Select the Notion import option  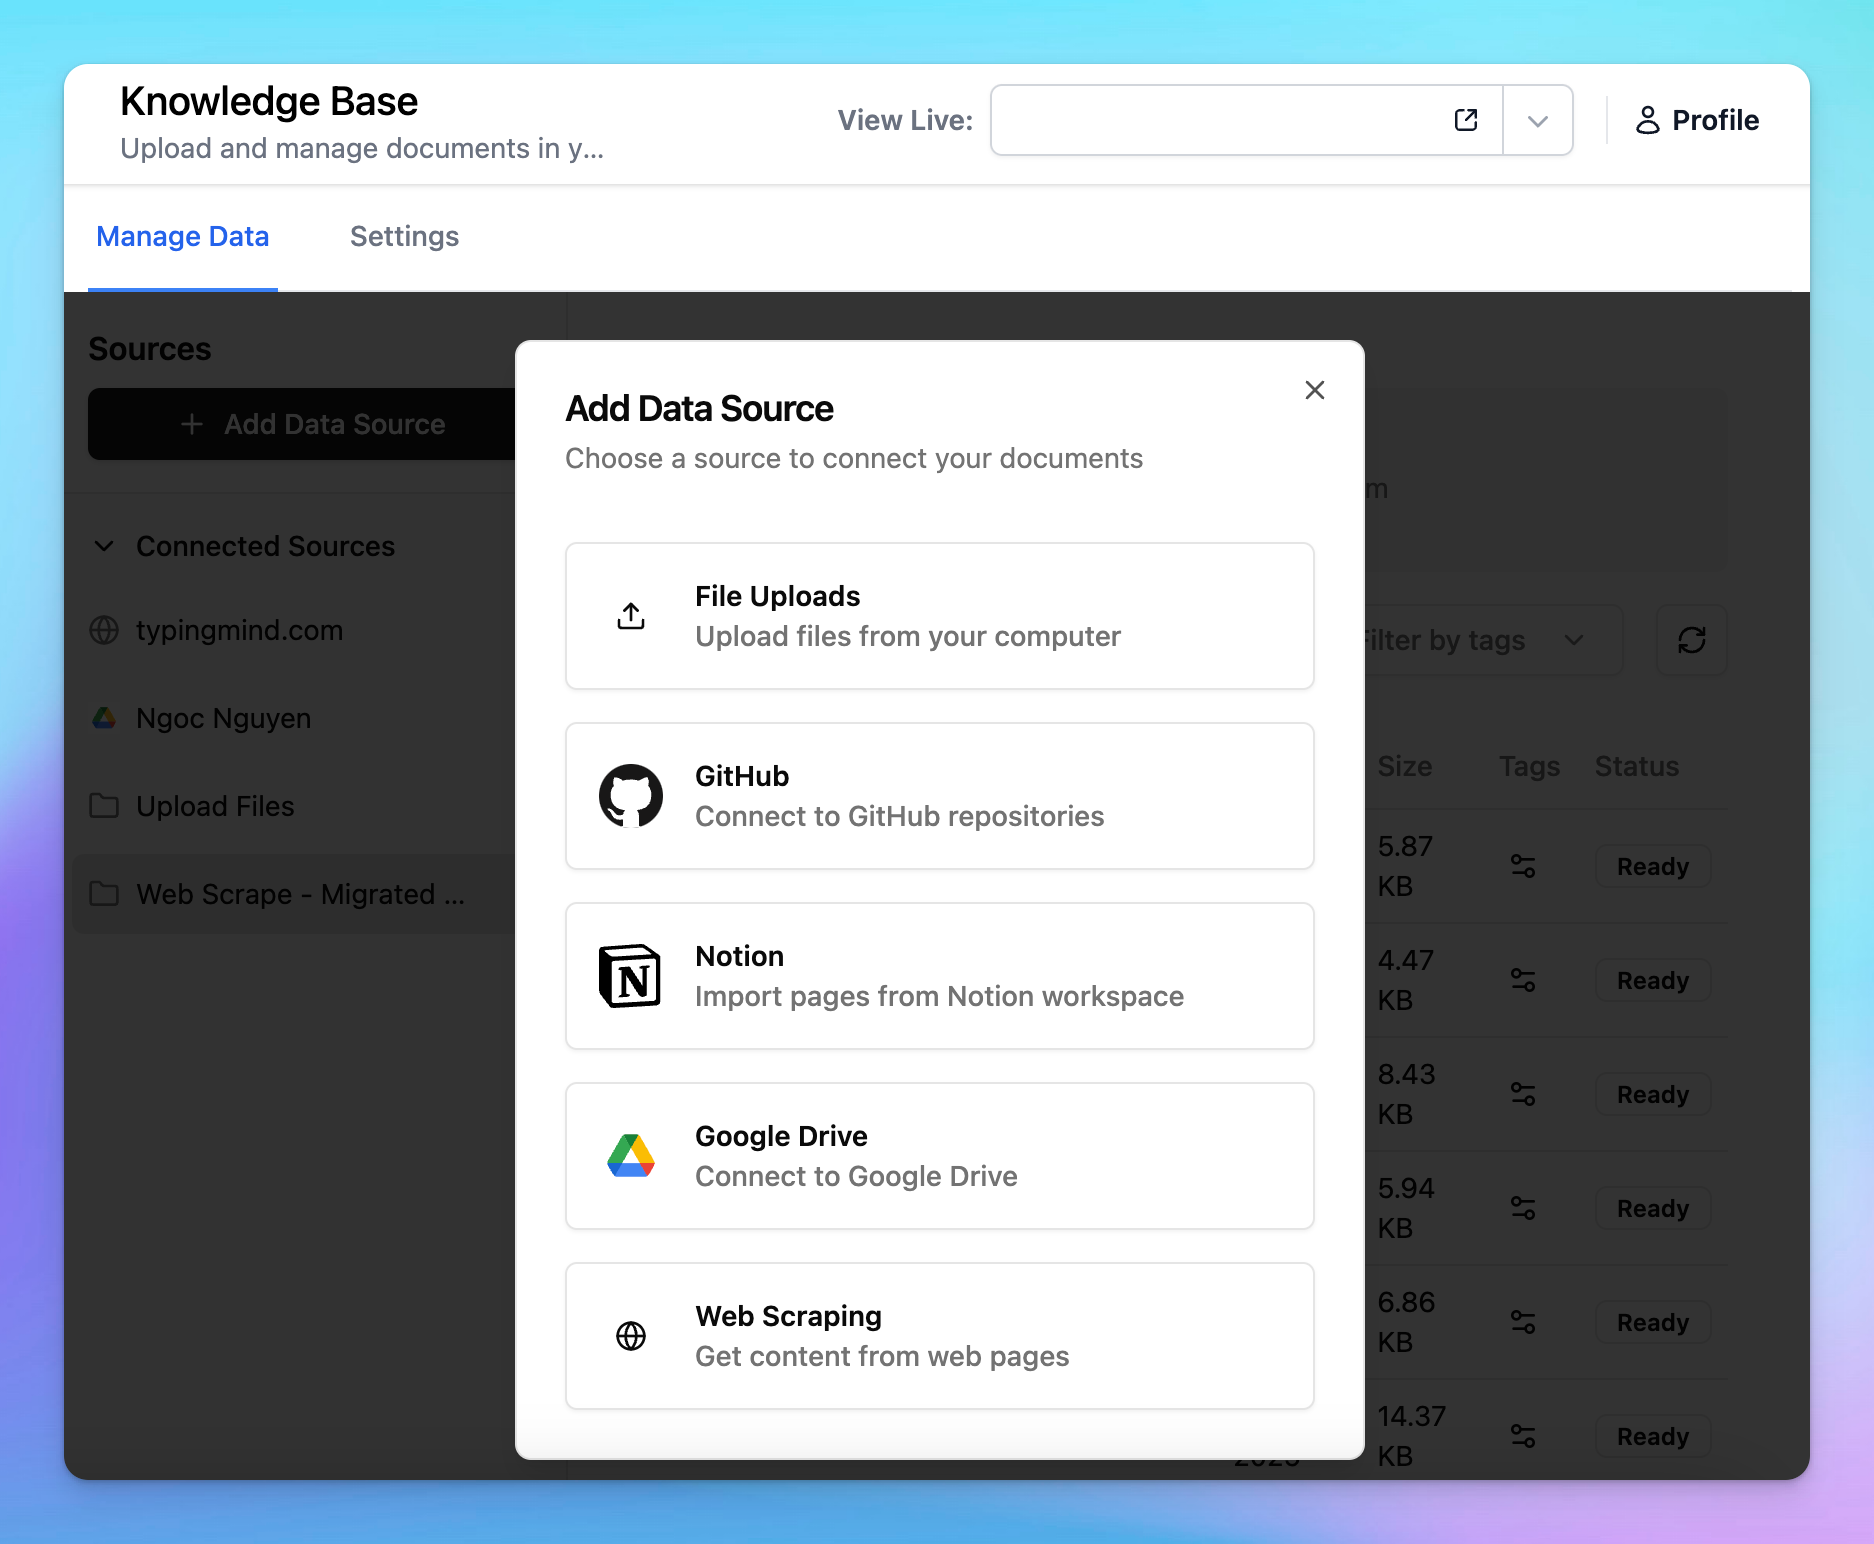[x=939, y=976]
